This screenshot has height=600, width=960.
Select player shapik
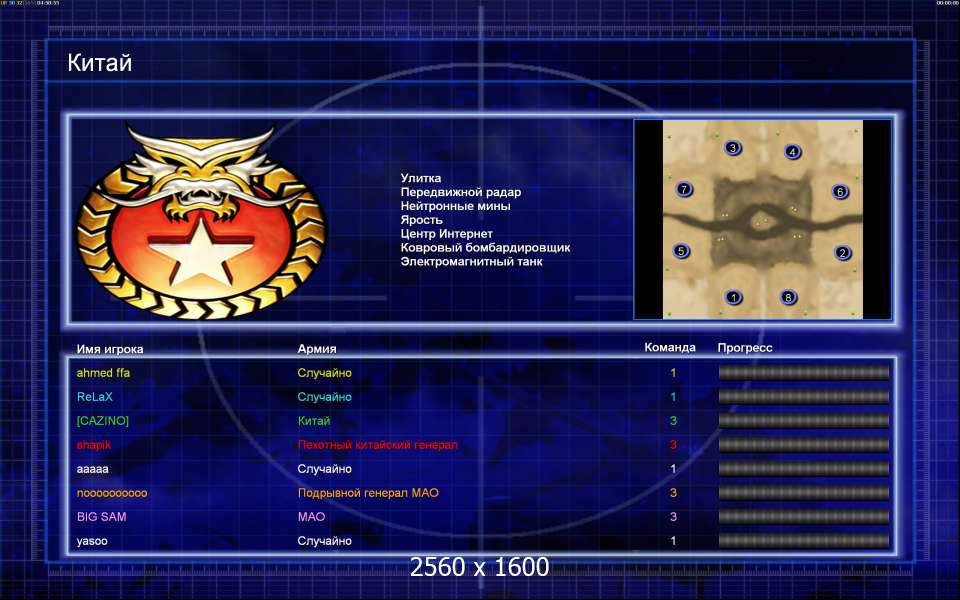click(x=94, y=445)
